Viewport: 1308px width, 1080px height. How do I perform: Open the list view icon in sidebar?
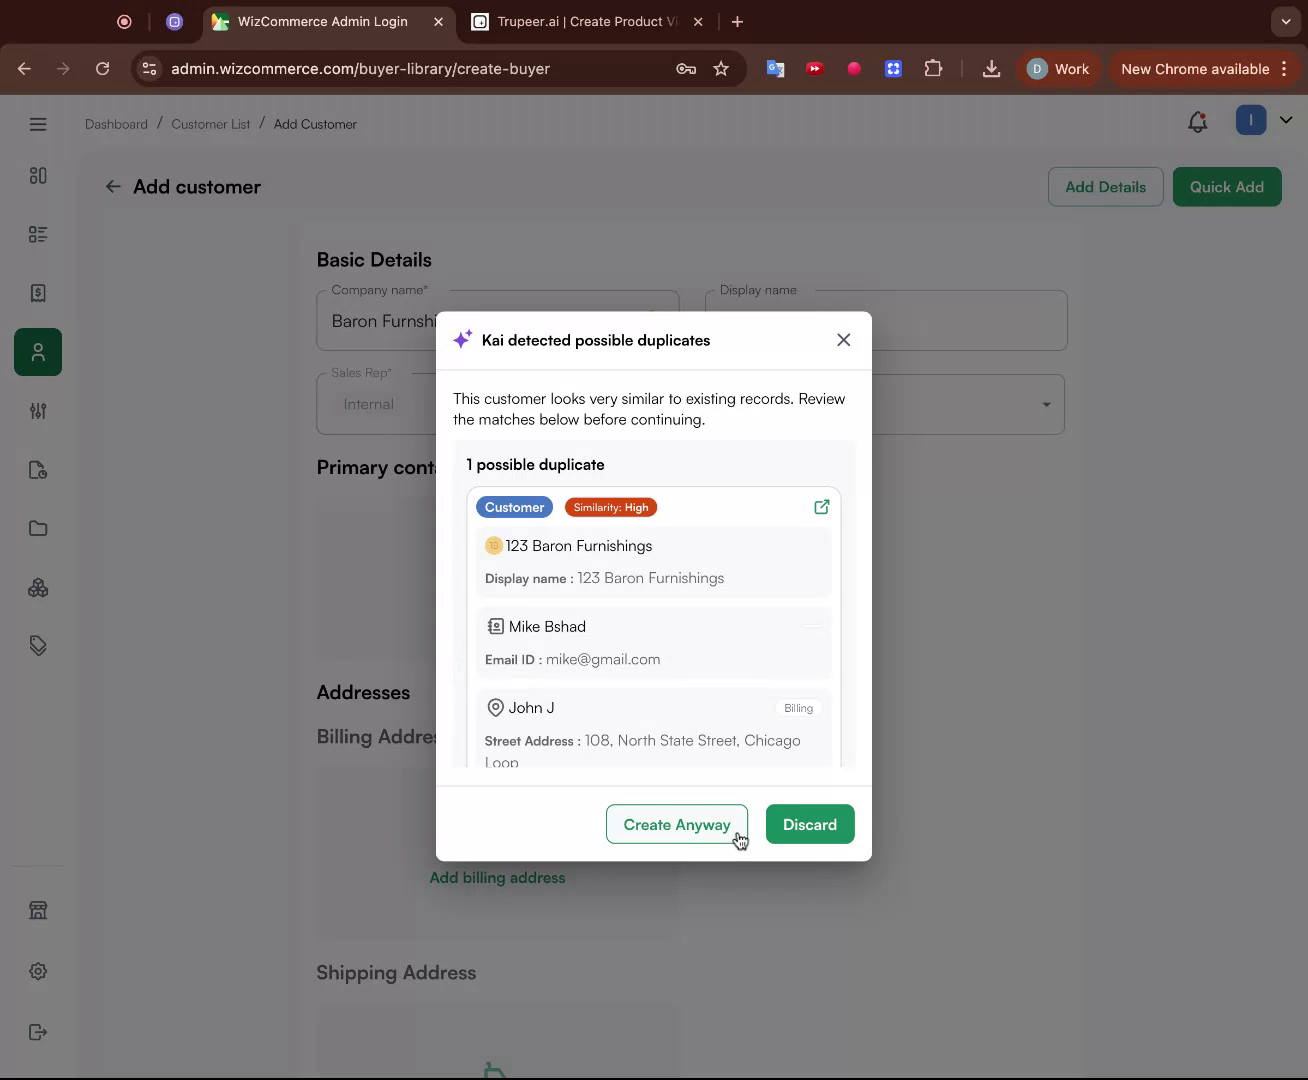(x=38, y=234)
